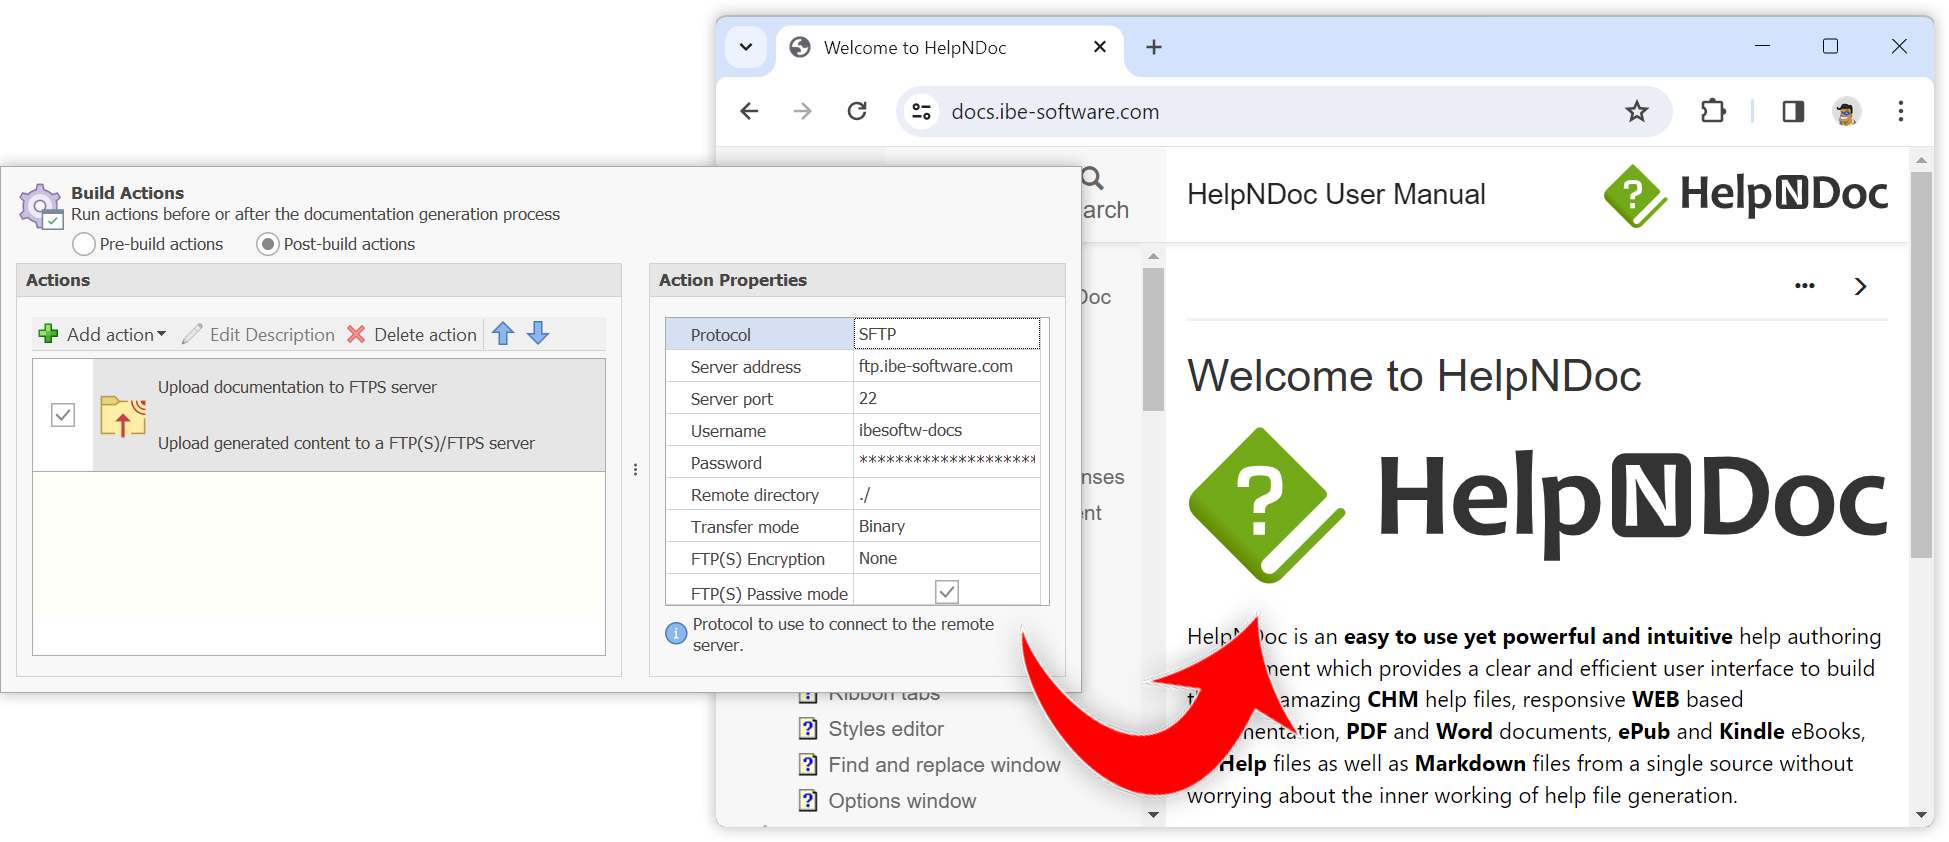The height and width of the screenshot is (842, 1949).
Task: Click Server address field ftp.ibe-software.com
Action: tap(946, 366)
